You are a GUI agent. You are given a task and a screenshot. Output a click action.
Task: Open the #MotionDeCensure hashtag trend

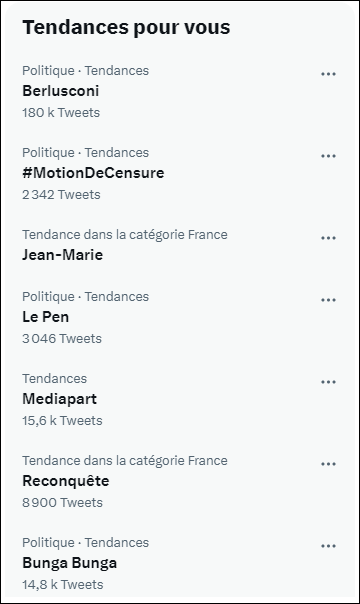click(x=93, y=173)
